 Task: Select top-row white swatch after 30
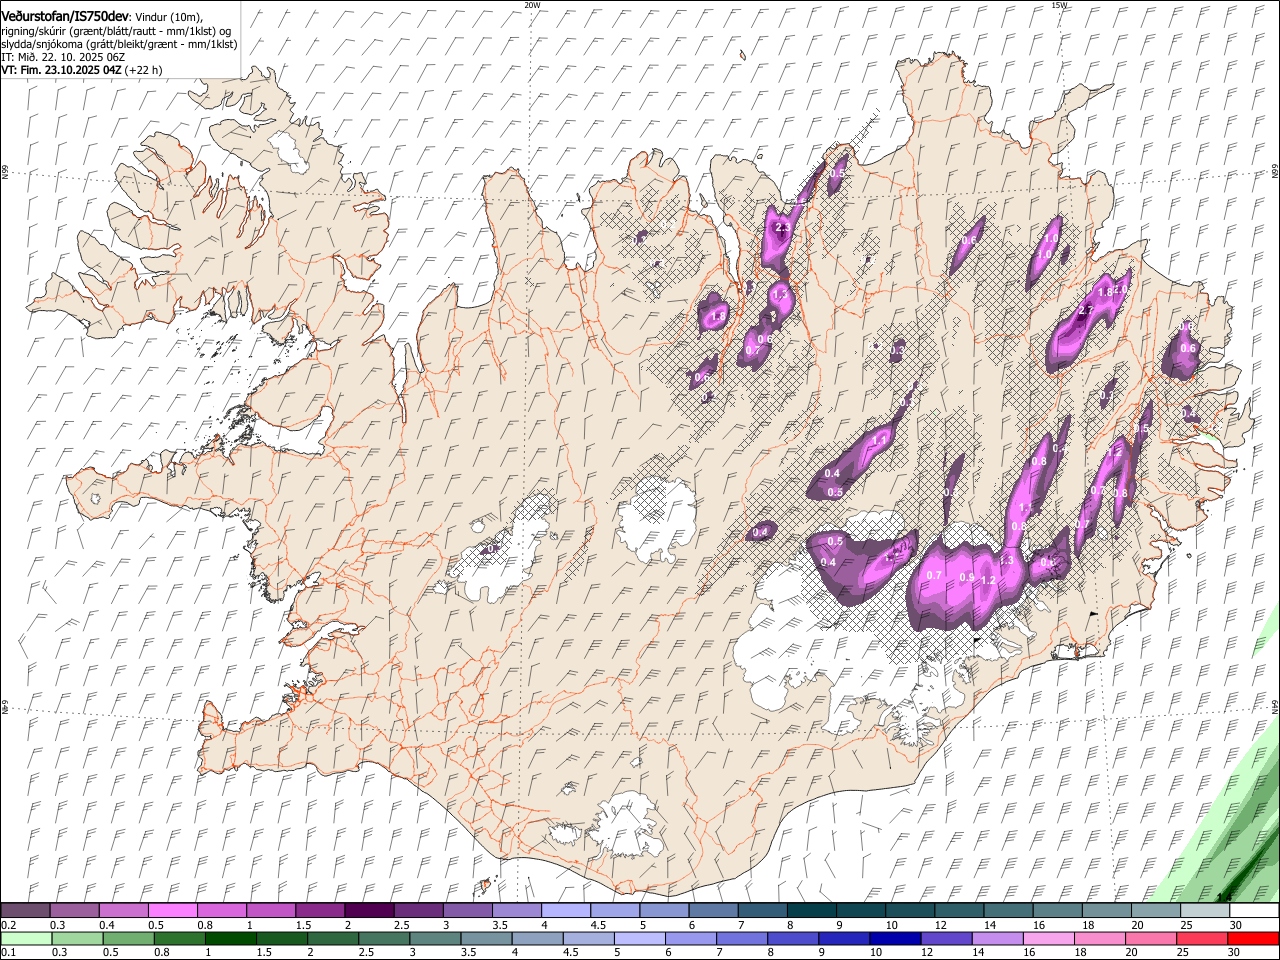(x=1254, y=911)
